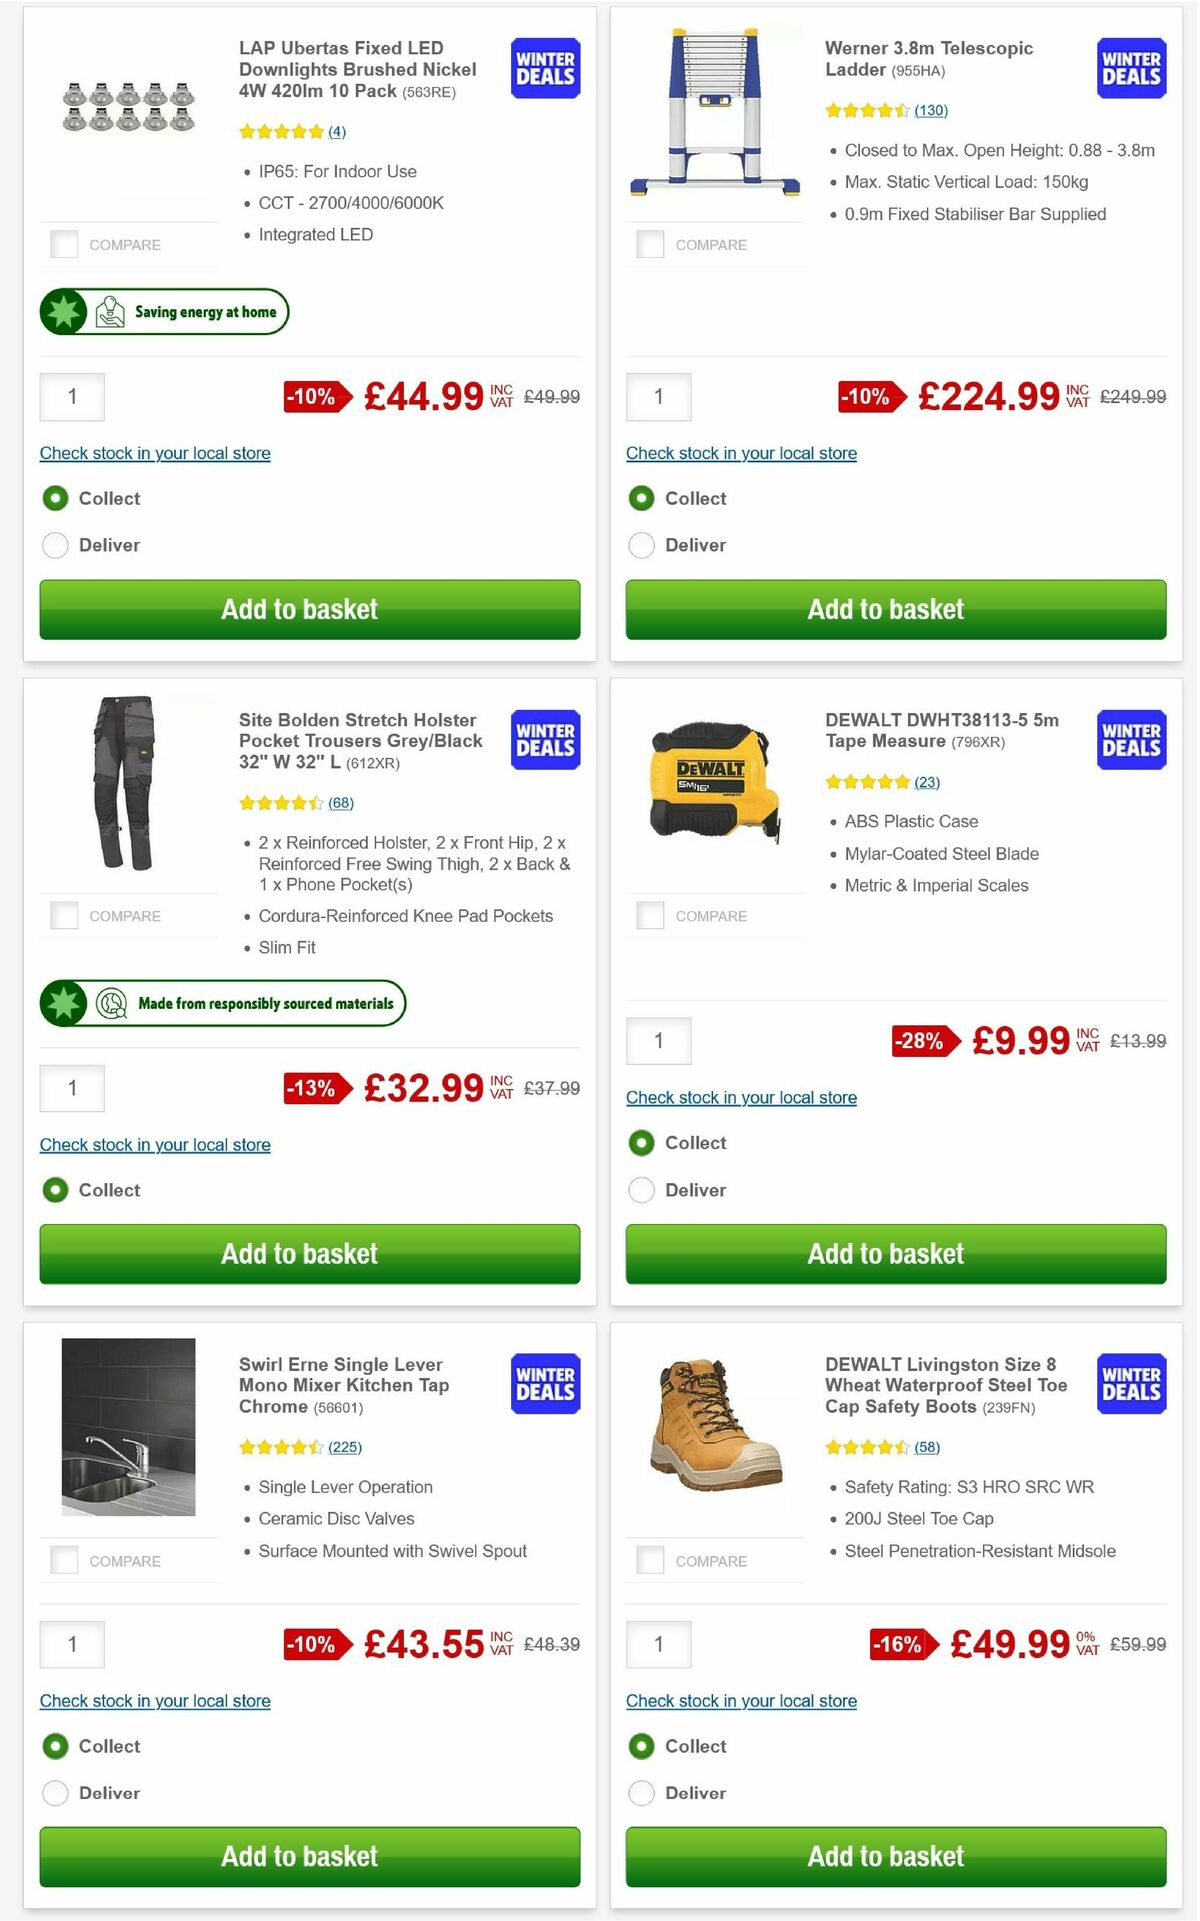The image size is (1200, 1921).
Task: Check Compare on the Swirl Erne kitchen tap
Action: coord(65,1560)
